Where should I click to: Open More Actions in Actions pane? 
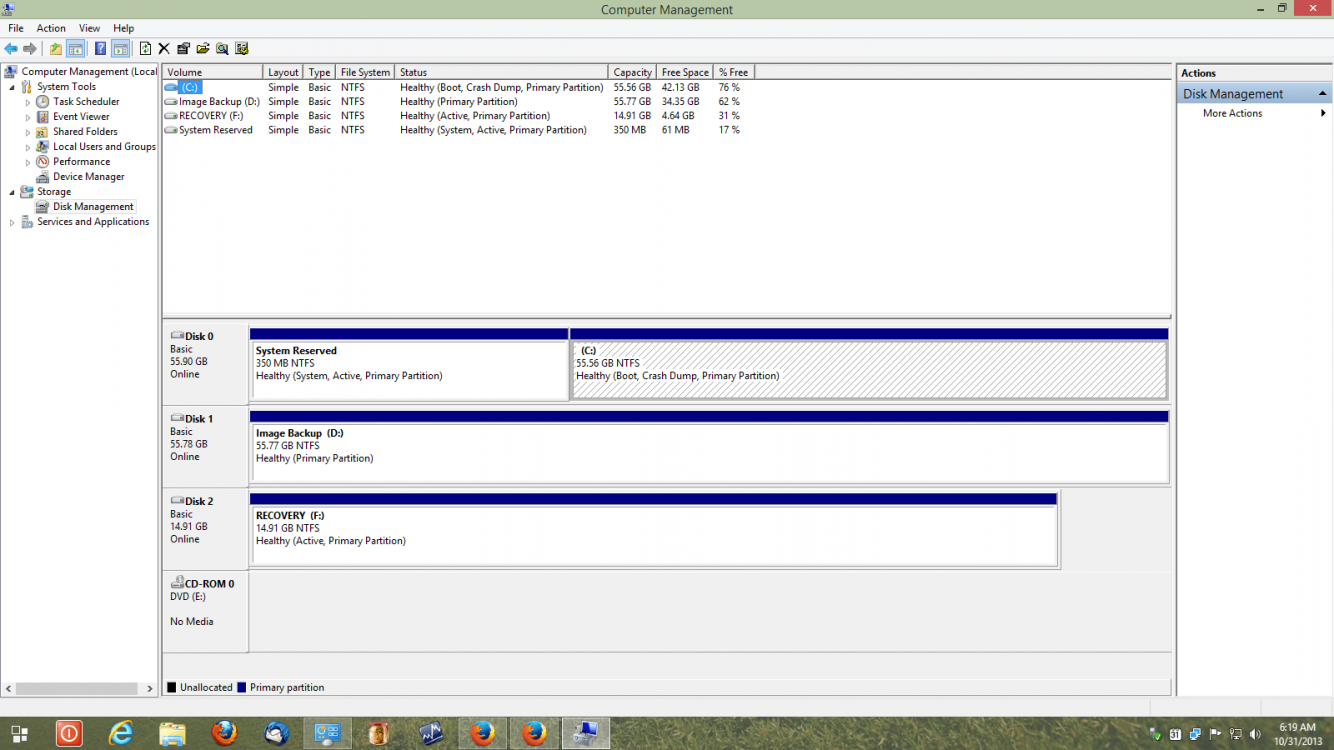point(1232,113)
